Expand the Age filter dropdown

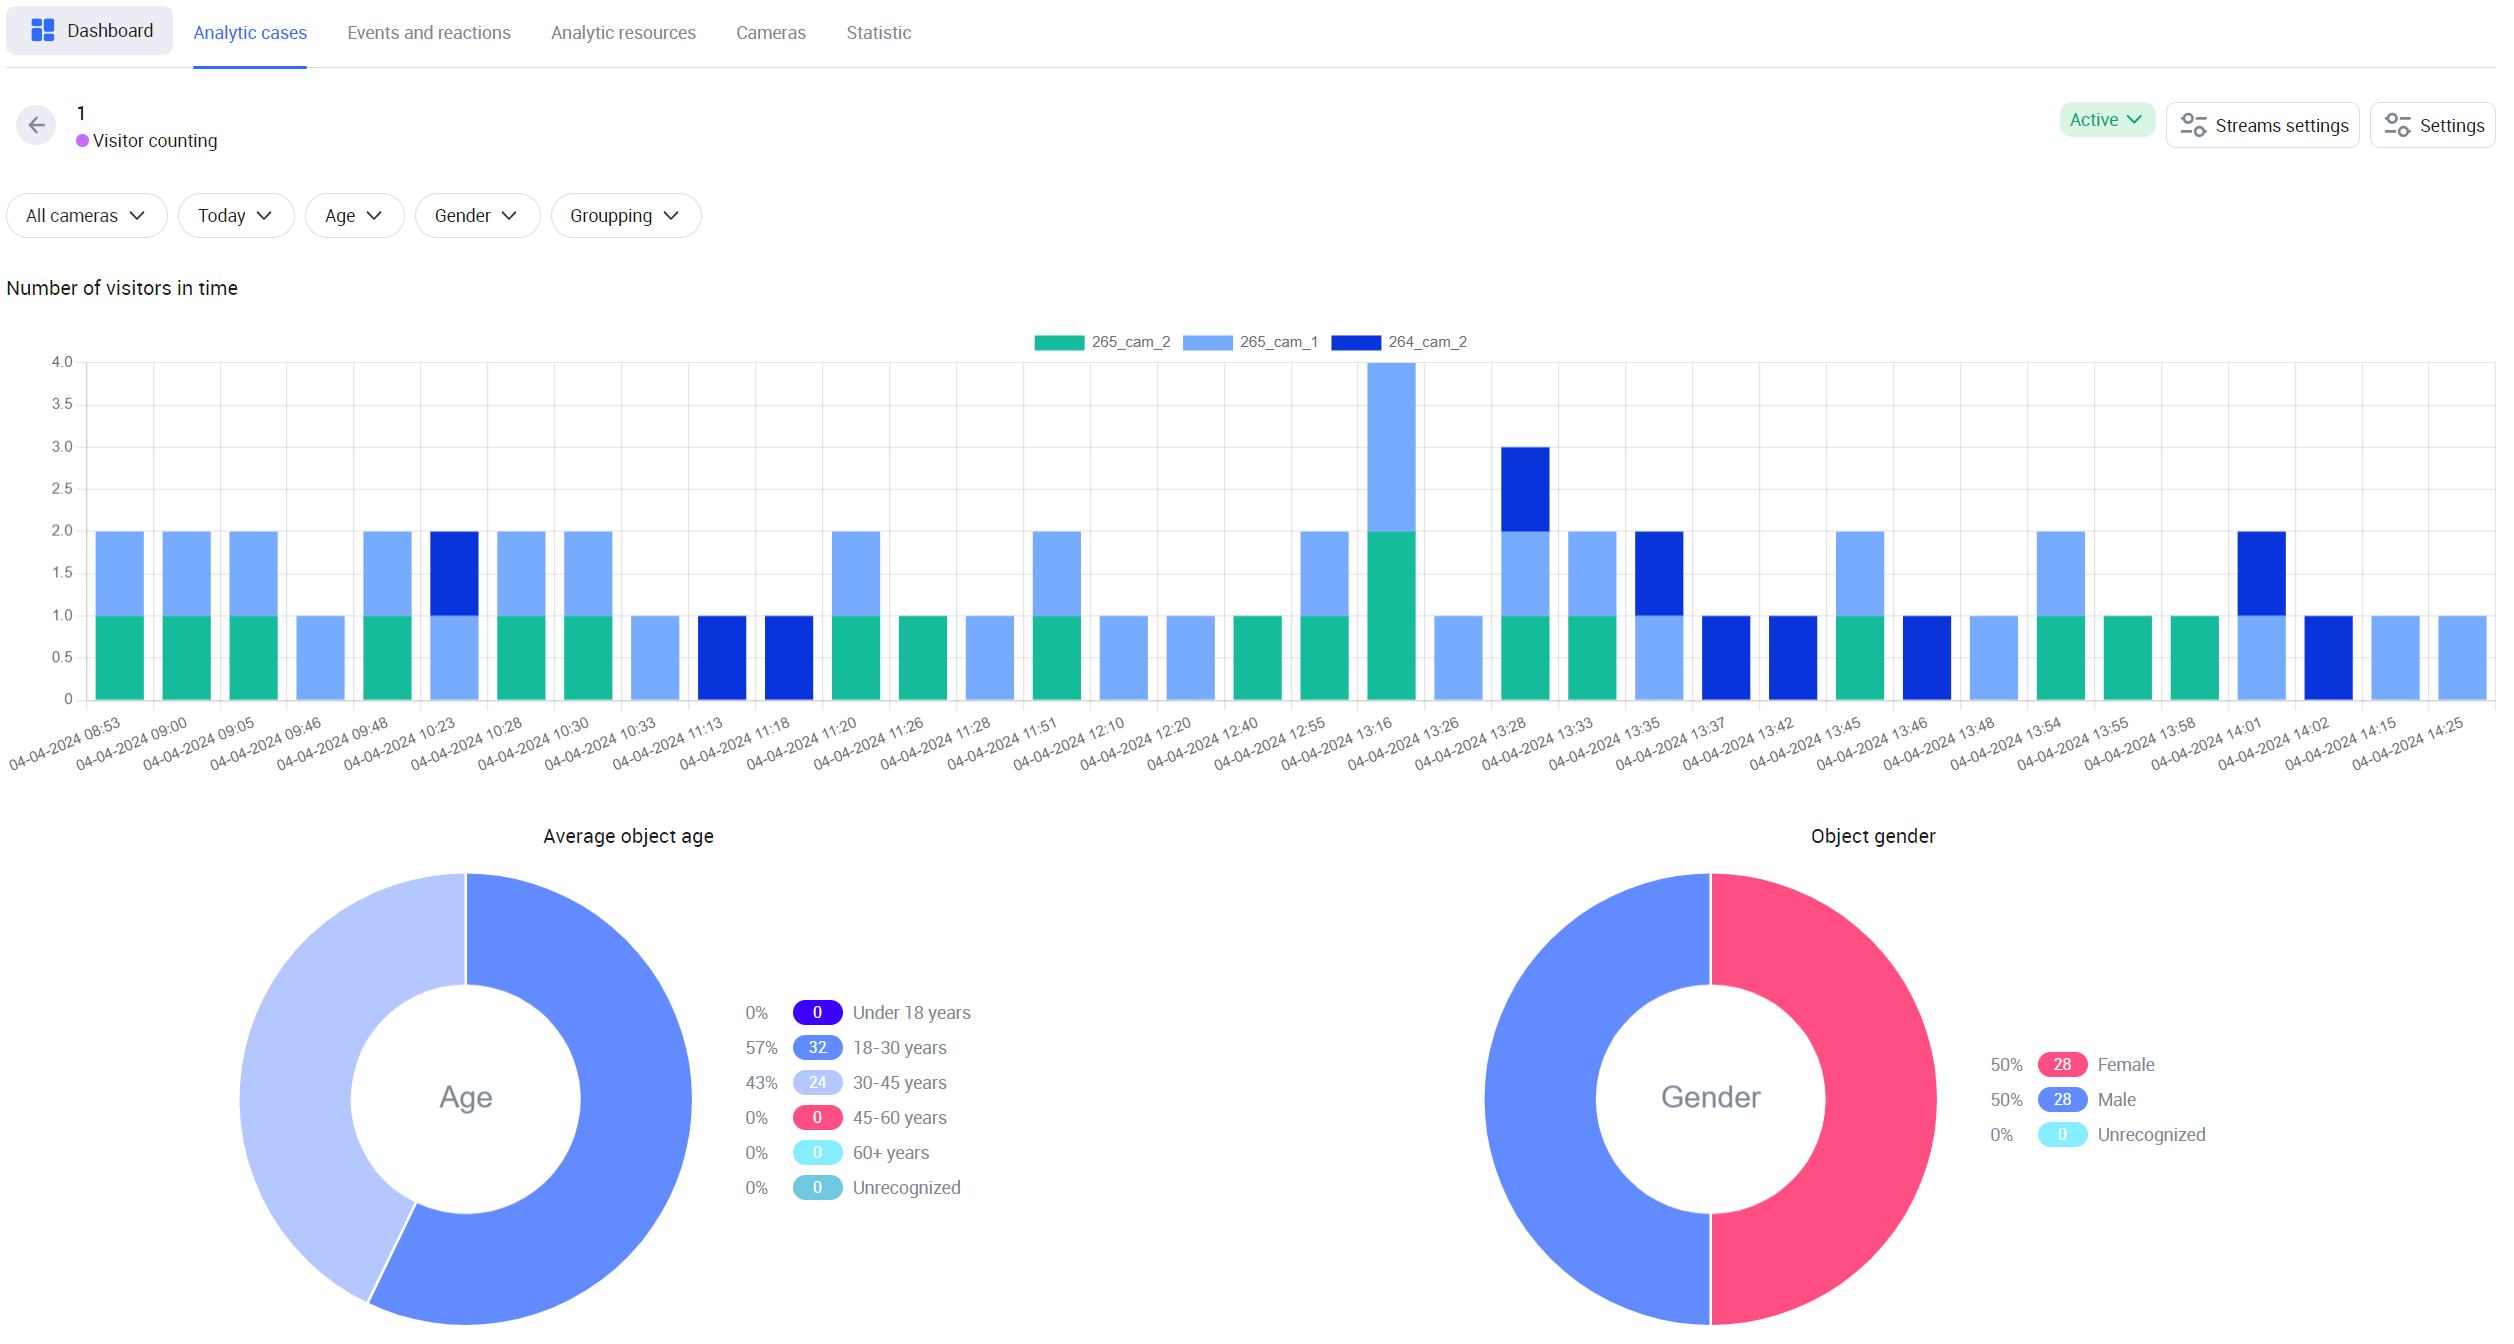[354, 216]
